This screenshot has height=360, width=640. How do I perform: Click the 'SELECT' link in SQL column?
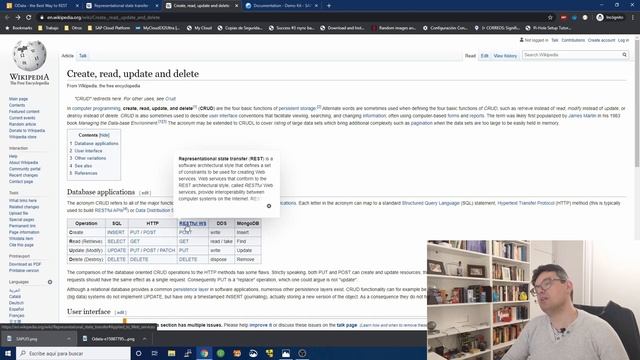pos(116,242)
